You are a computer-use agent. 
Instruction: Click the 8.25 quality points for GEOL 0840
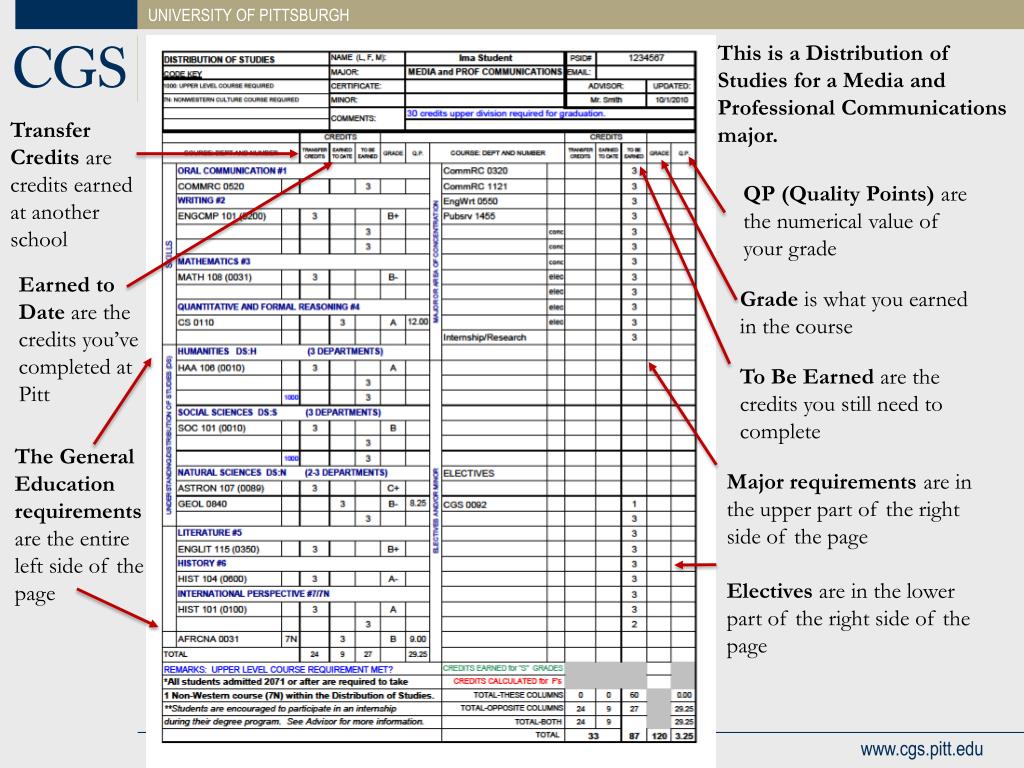click(x=418, y=504)
